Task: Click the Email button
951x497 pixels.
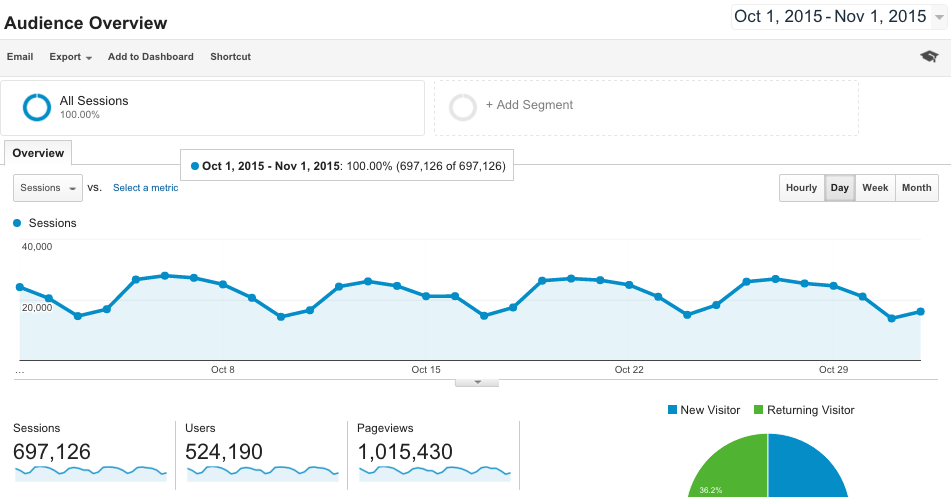Action: (20, 56)
